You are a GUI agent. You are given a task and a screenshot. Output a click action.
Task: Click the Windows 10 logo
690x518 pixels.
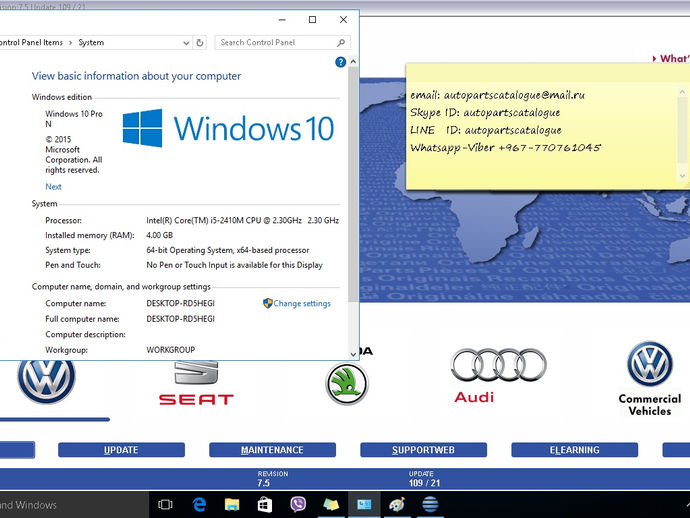pyautogui.click(x=228, y=128)
